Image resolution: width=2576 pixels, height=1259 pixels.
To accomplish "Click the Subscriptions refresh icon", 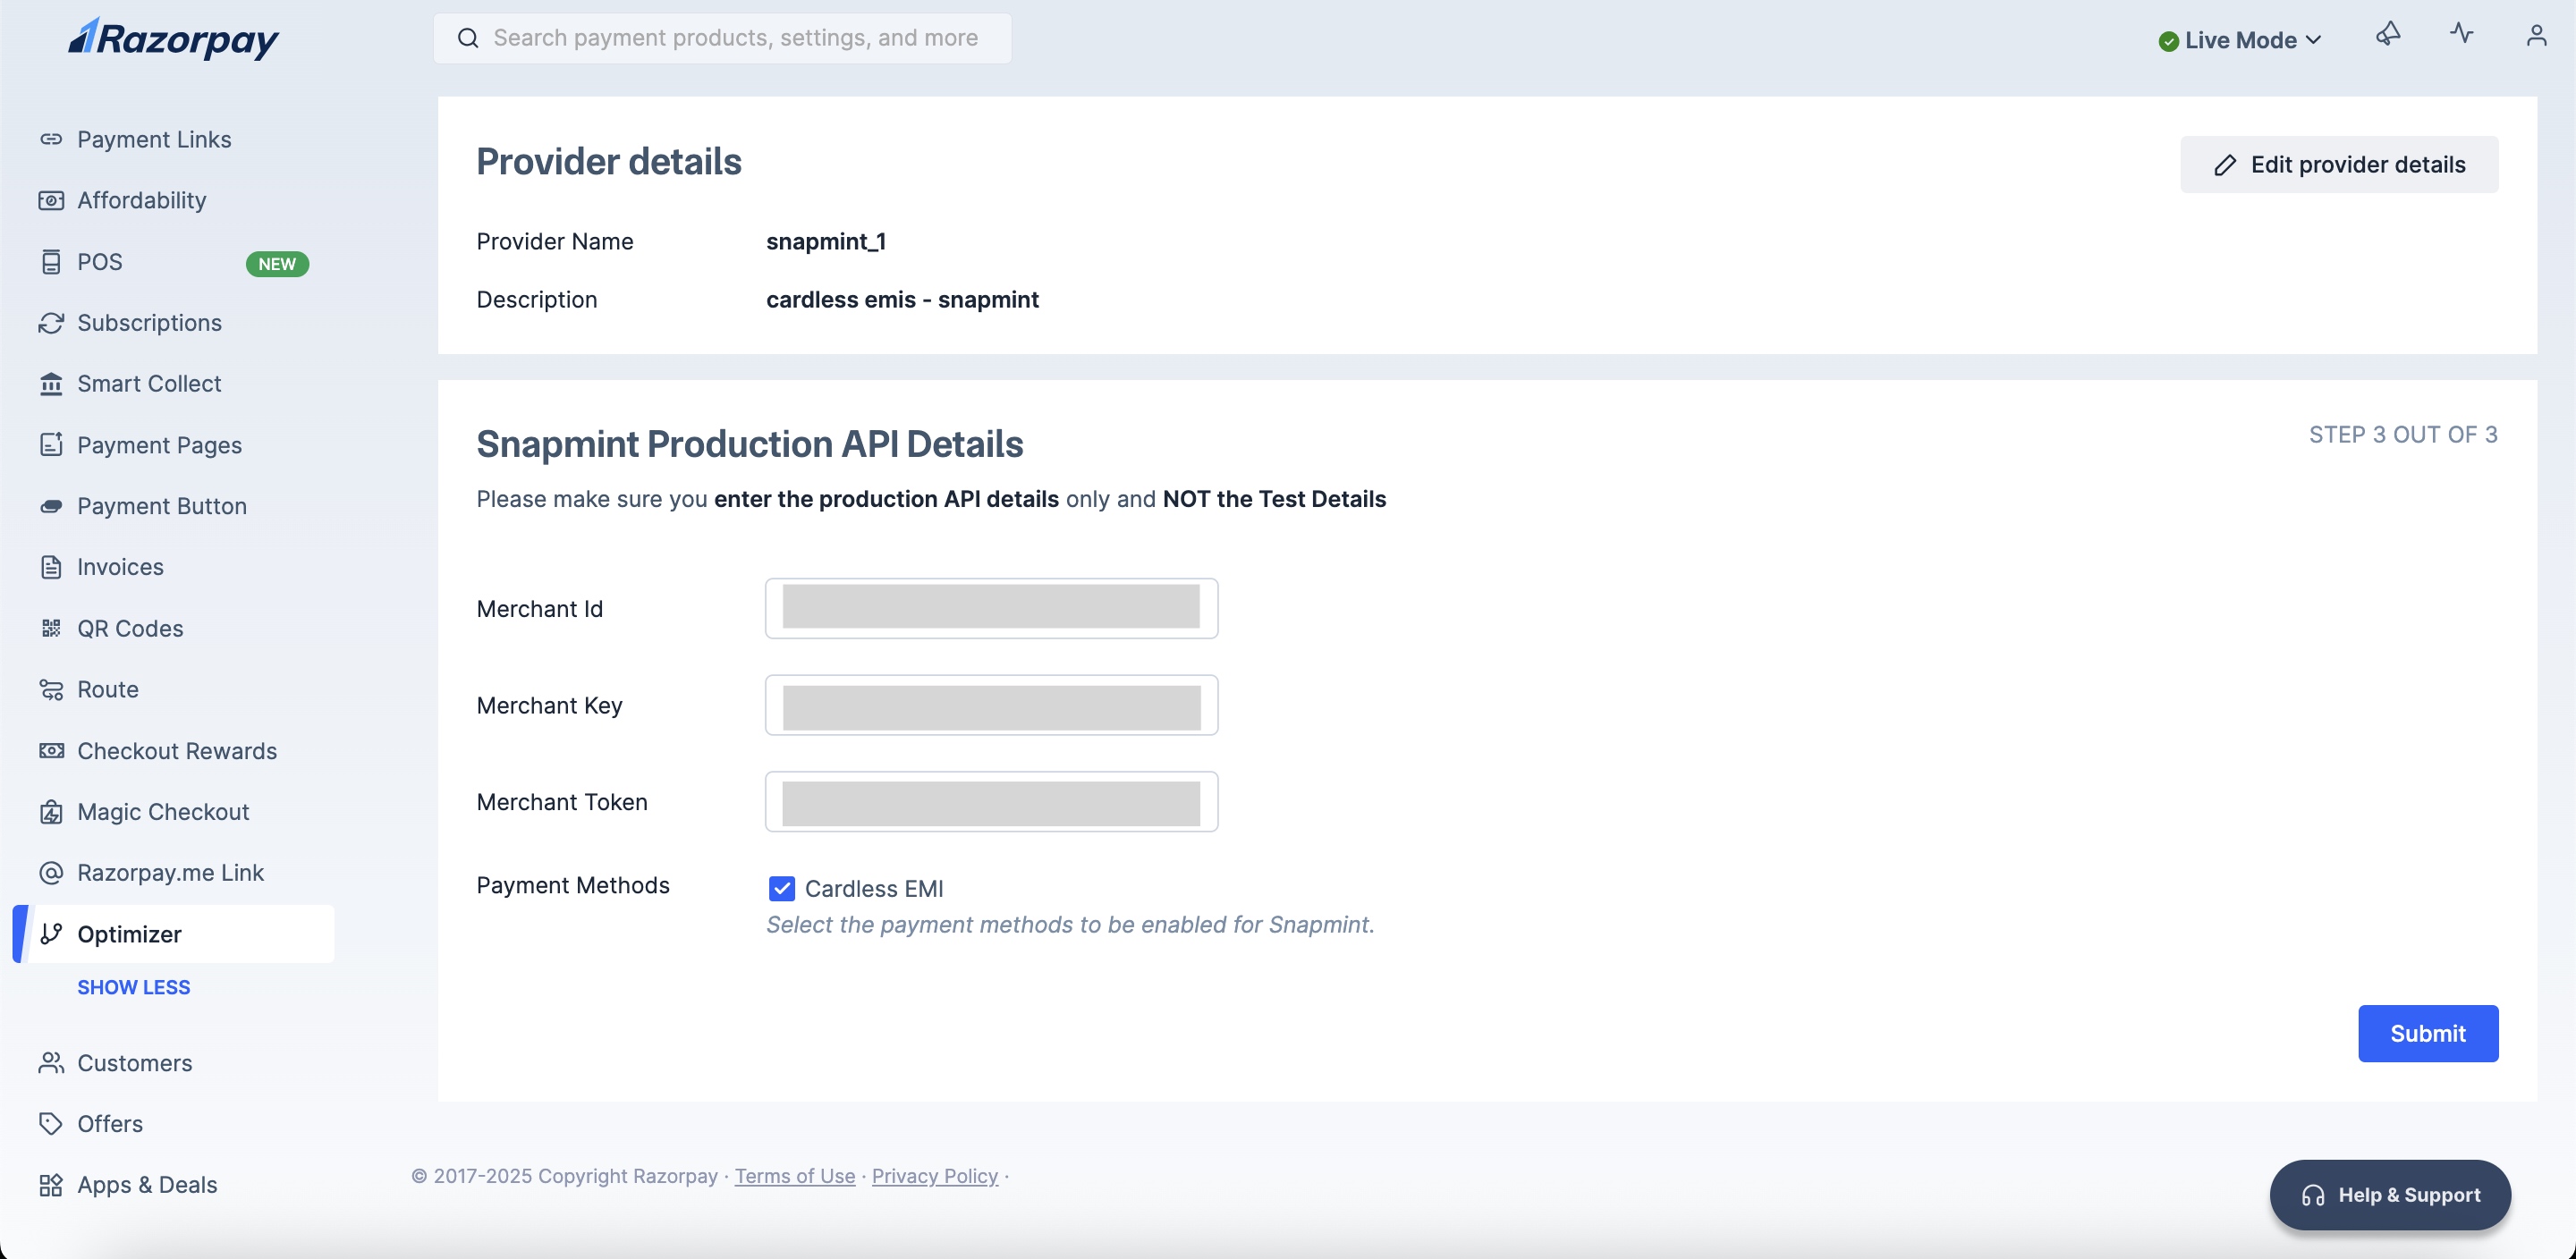I will (51, 323).
